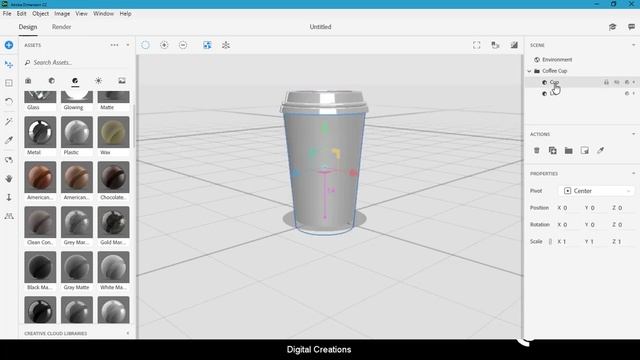The image size is (640, 360).
Task: Click the frame selection corners icon
Action: point(476,45)
